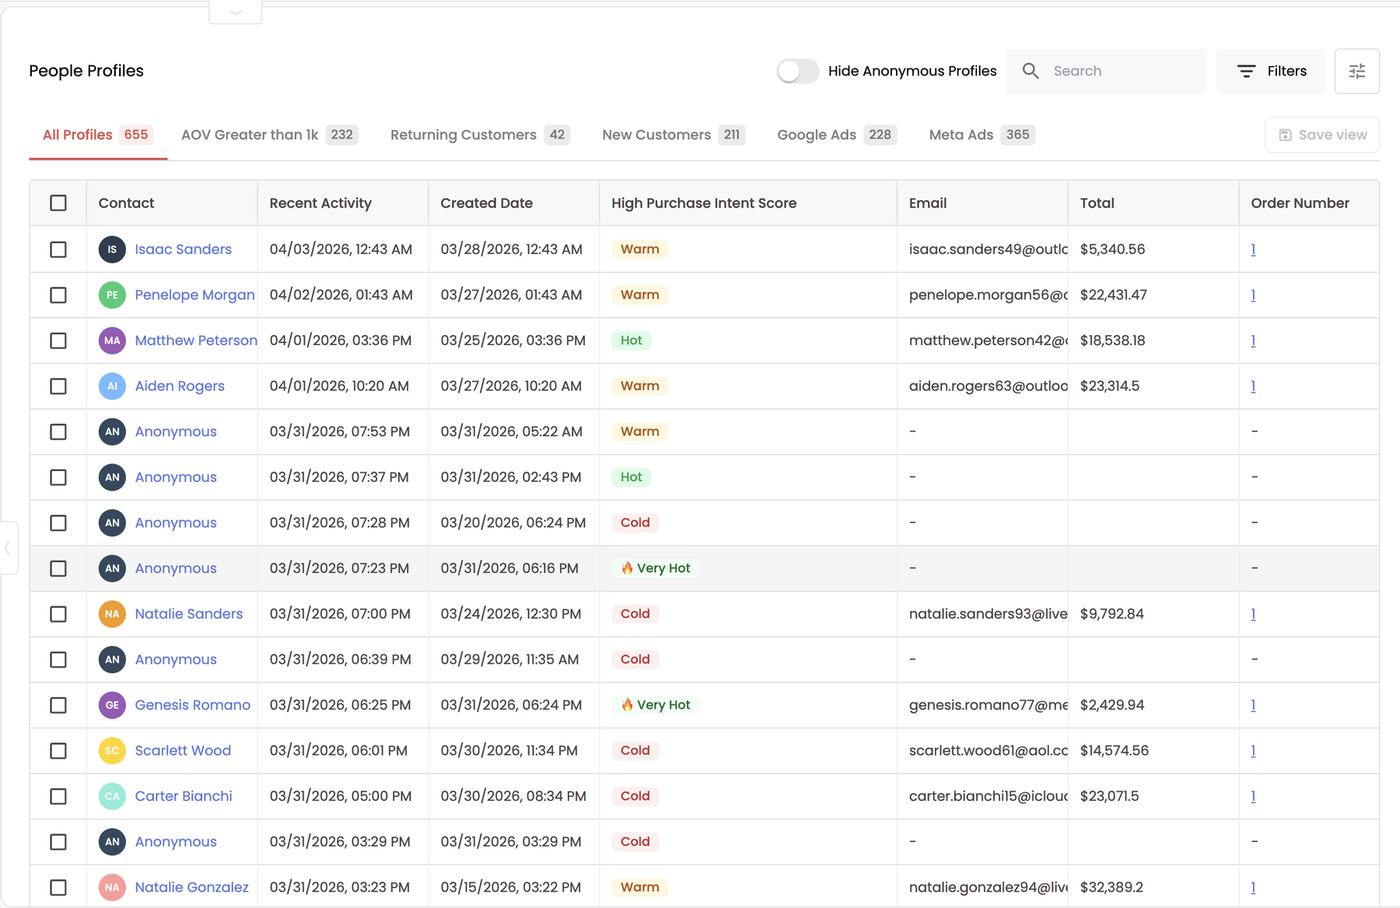Screen dimensions: 1400x908
Task: Click AN avatar for 07:53 PM anonymous row
Action: 112,432
